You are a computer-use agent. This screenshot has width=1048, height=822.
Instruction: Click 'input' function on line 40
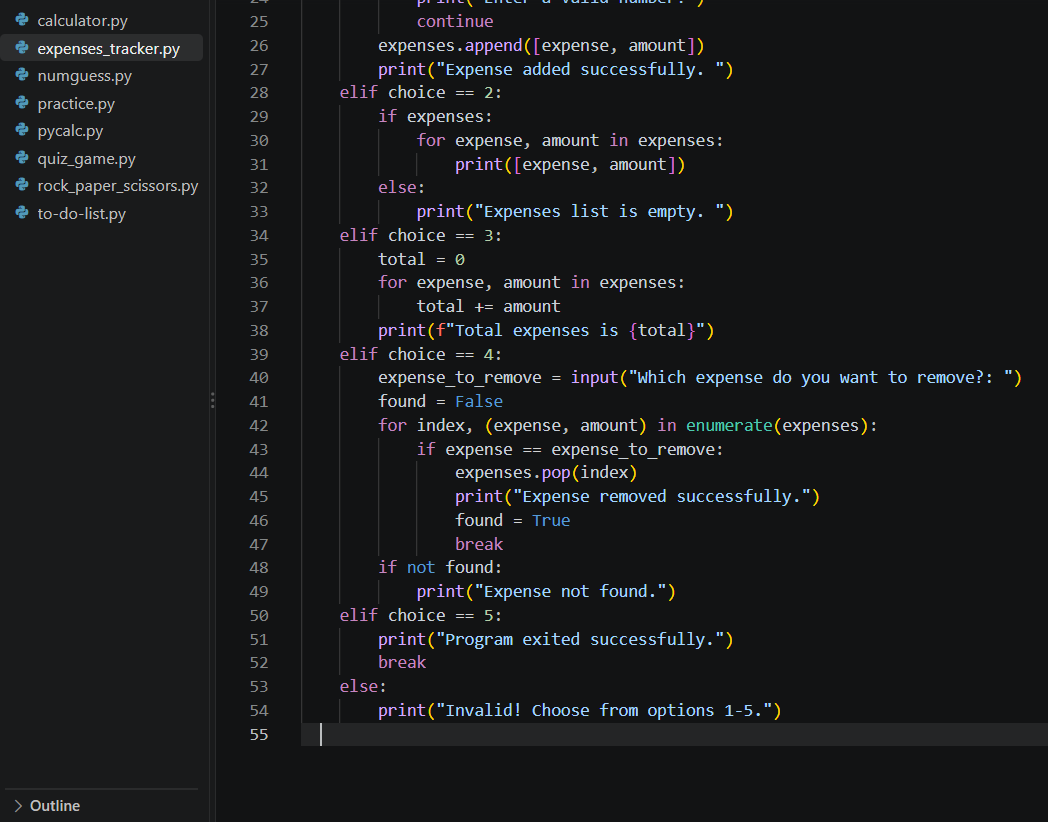[x=594, y=378]
